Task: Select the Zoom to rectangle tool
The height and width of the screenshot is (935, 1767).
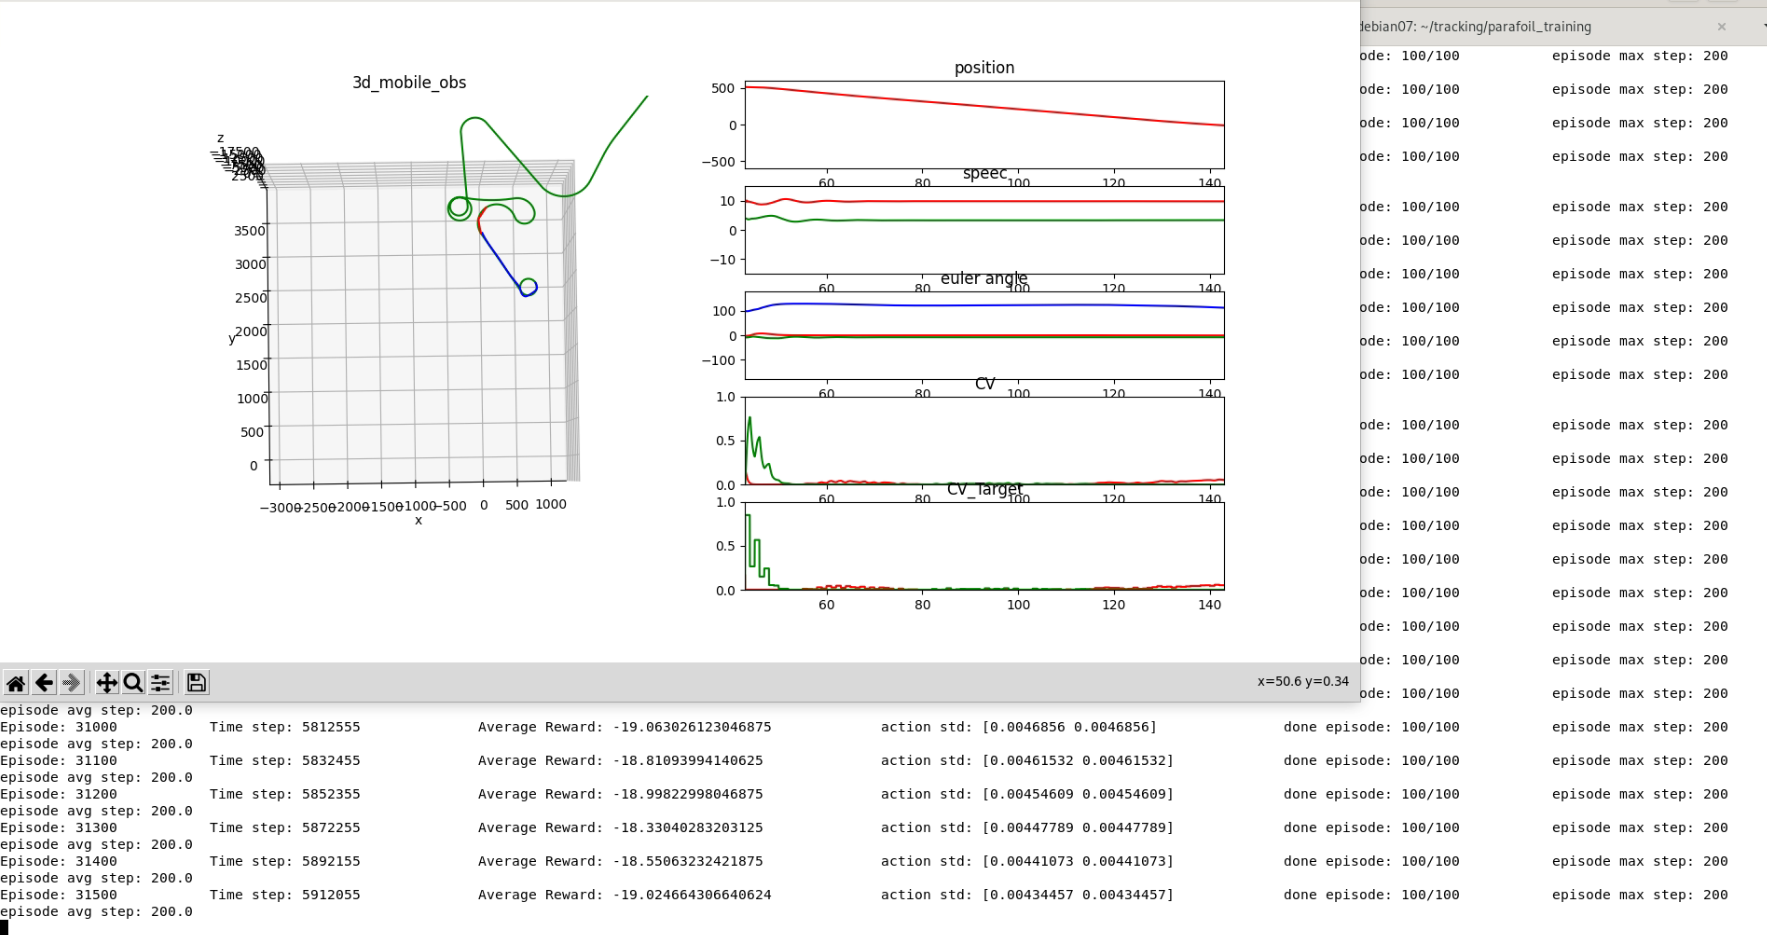Action: [133, 683]
